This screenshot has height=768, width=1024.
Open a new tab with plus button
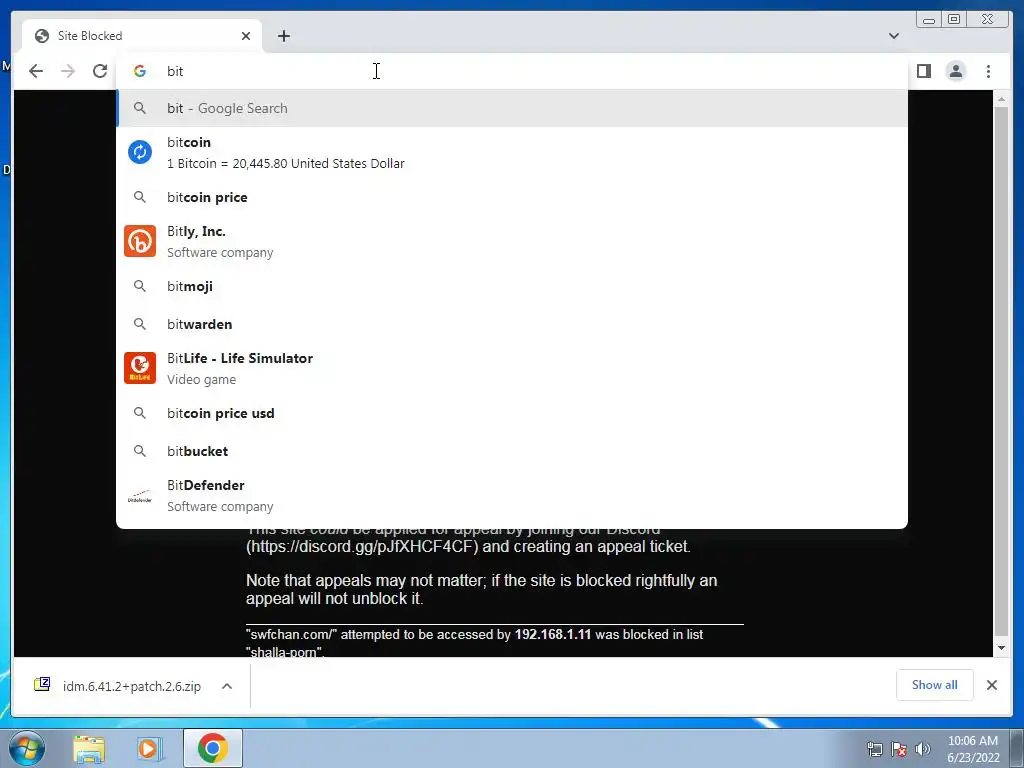(x=283, y=36)
